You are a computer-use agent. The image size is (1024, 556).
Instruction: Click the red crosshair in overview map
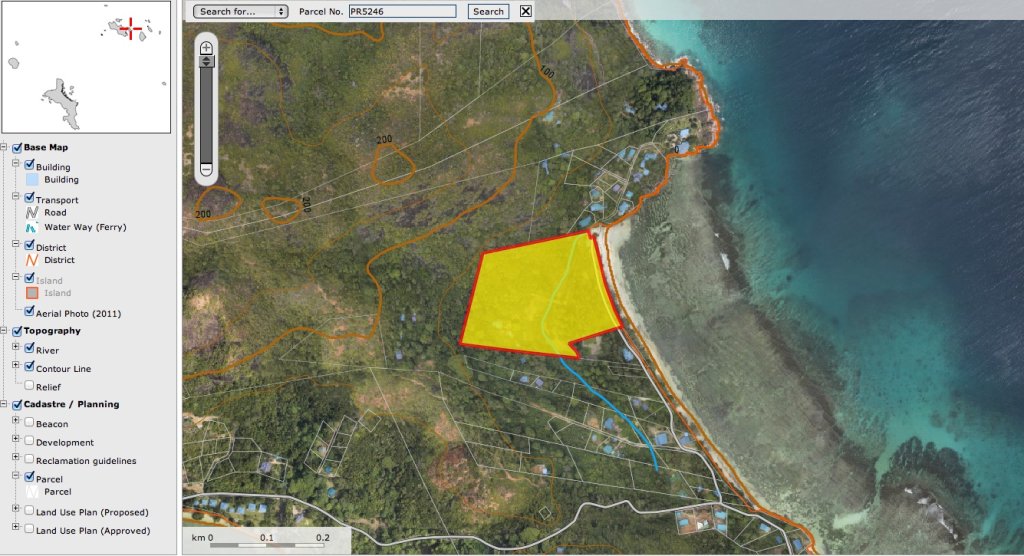(127, 26)
